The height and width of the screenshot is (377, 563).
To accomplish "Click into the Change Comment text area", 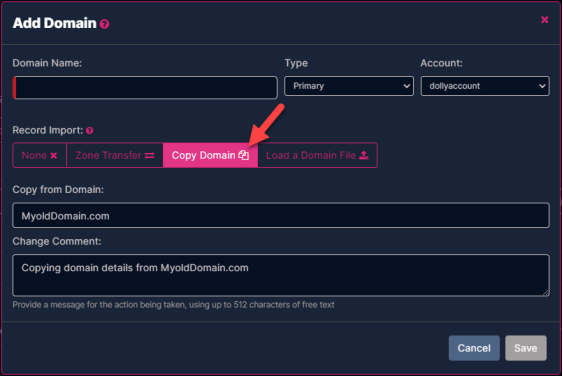I will tap(281, 275).
